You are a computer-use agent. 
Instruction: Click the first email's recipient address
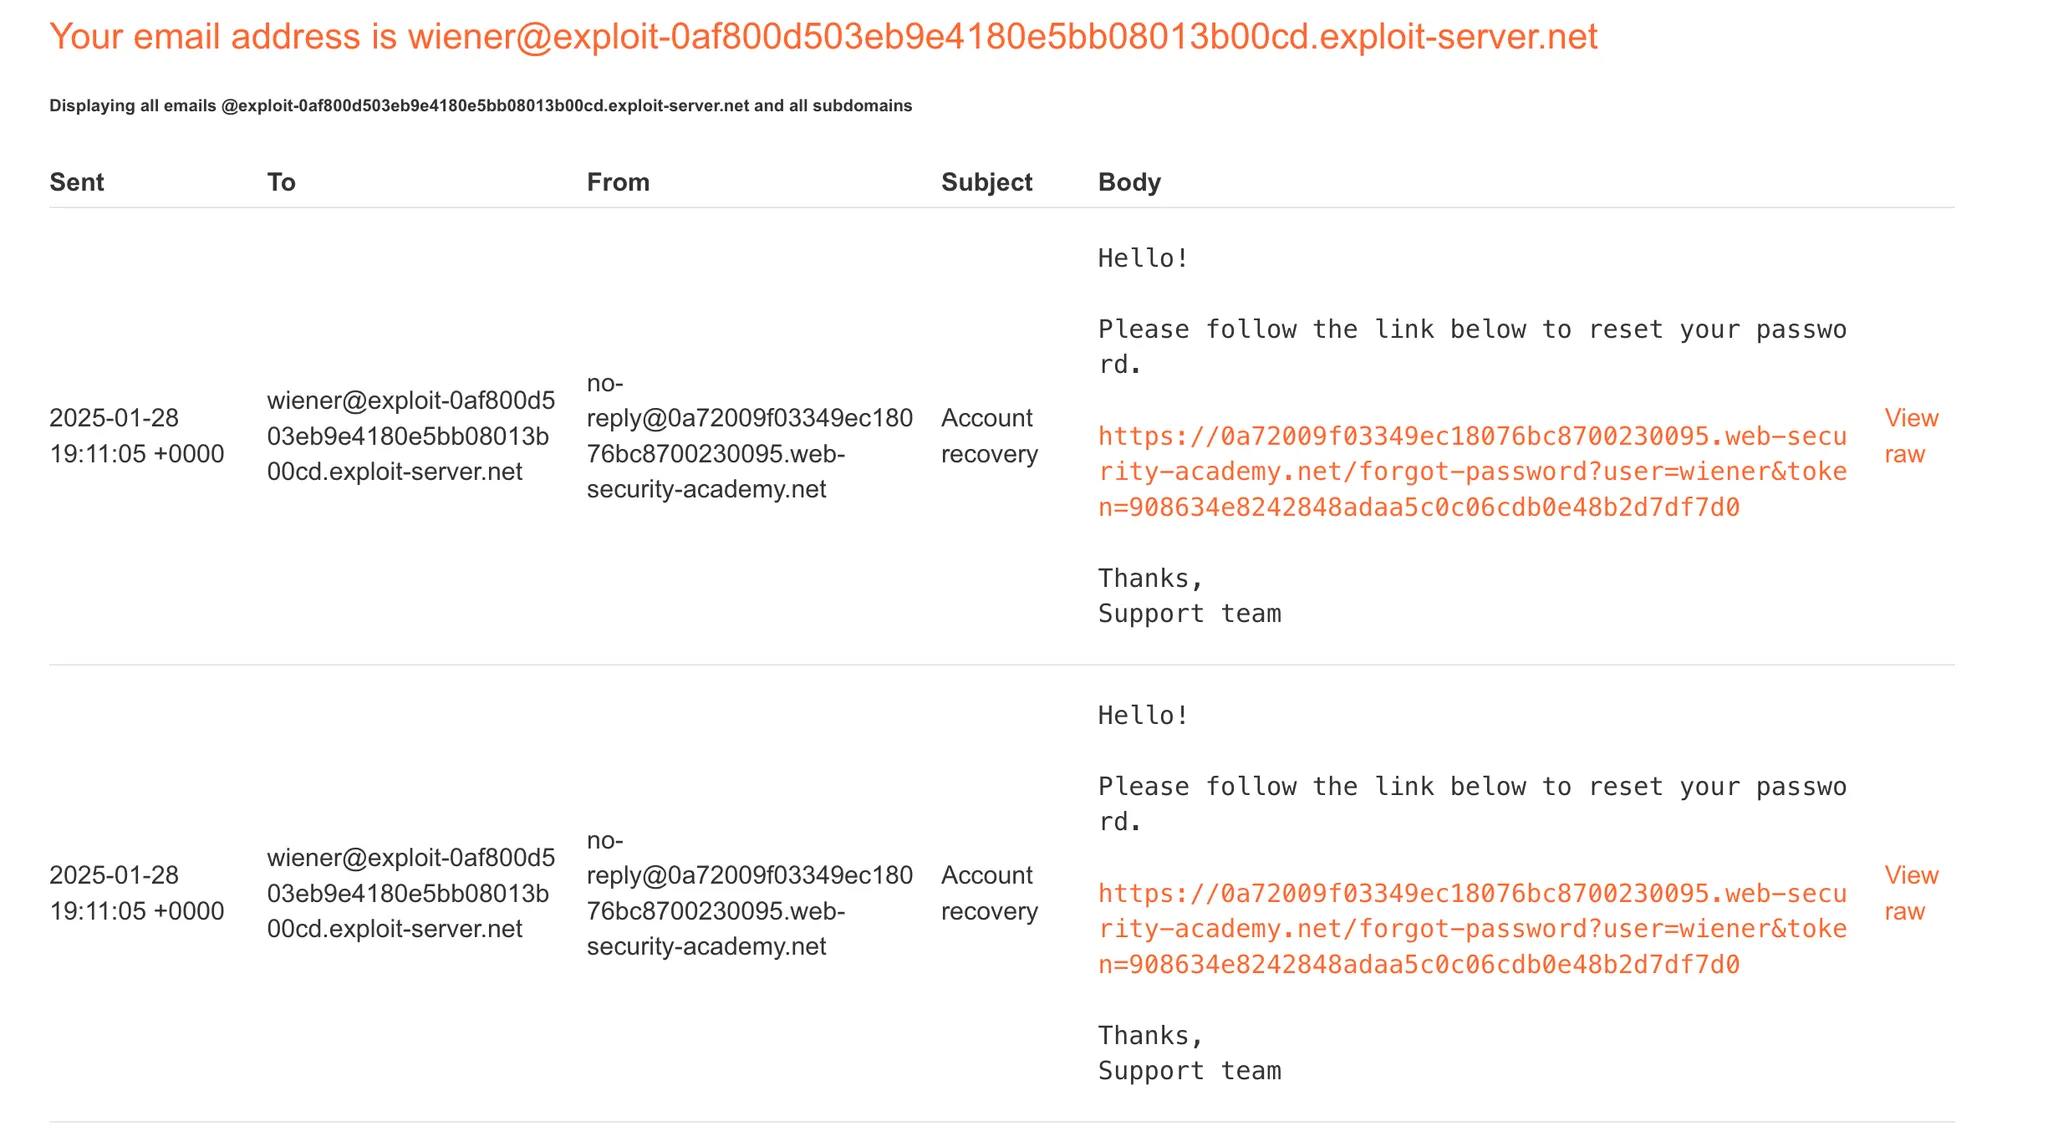coord(410,436)
